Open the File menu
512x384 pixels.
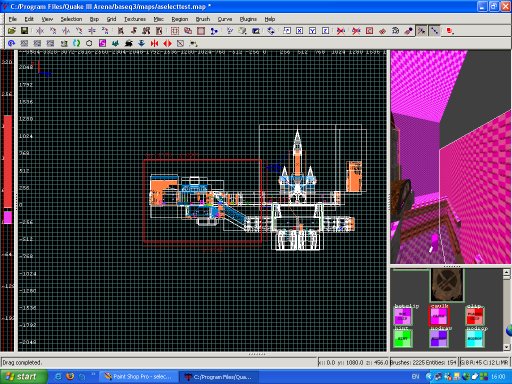[13, 19]
